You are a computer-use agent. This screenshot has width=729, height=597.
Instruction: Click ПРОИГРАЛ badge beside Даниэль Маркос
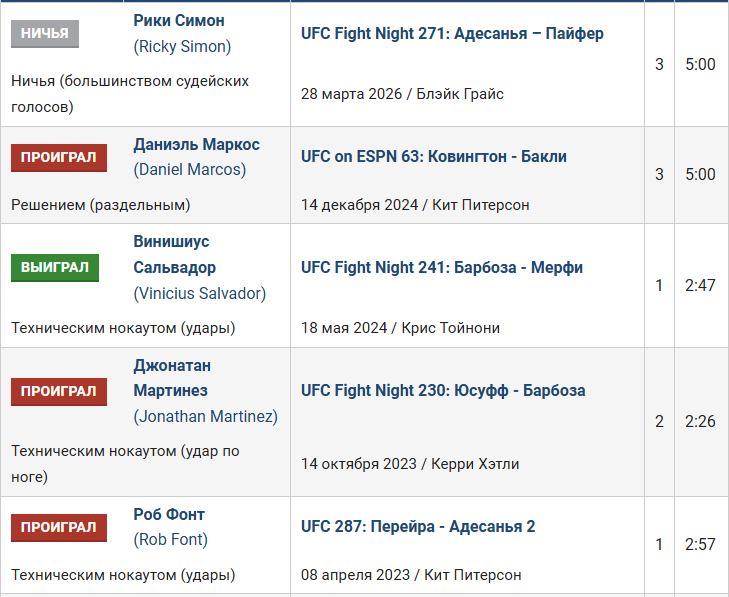click(59, 158)
